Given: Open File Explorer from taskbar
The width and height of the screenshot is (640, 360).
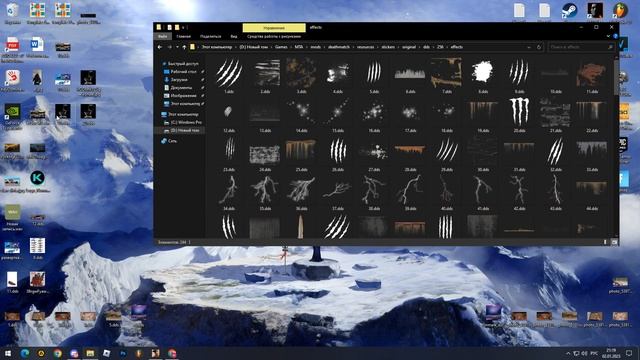Looking at the screenshot, I should 90,353.
